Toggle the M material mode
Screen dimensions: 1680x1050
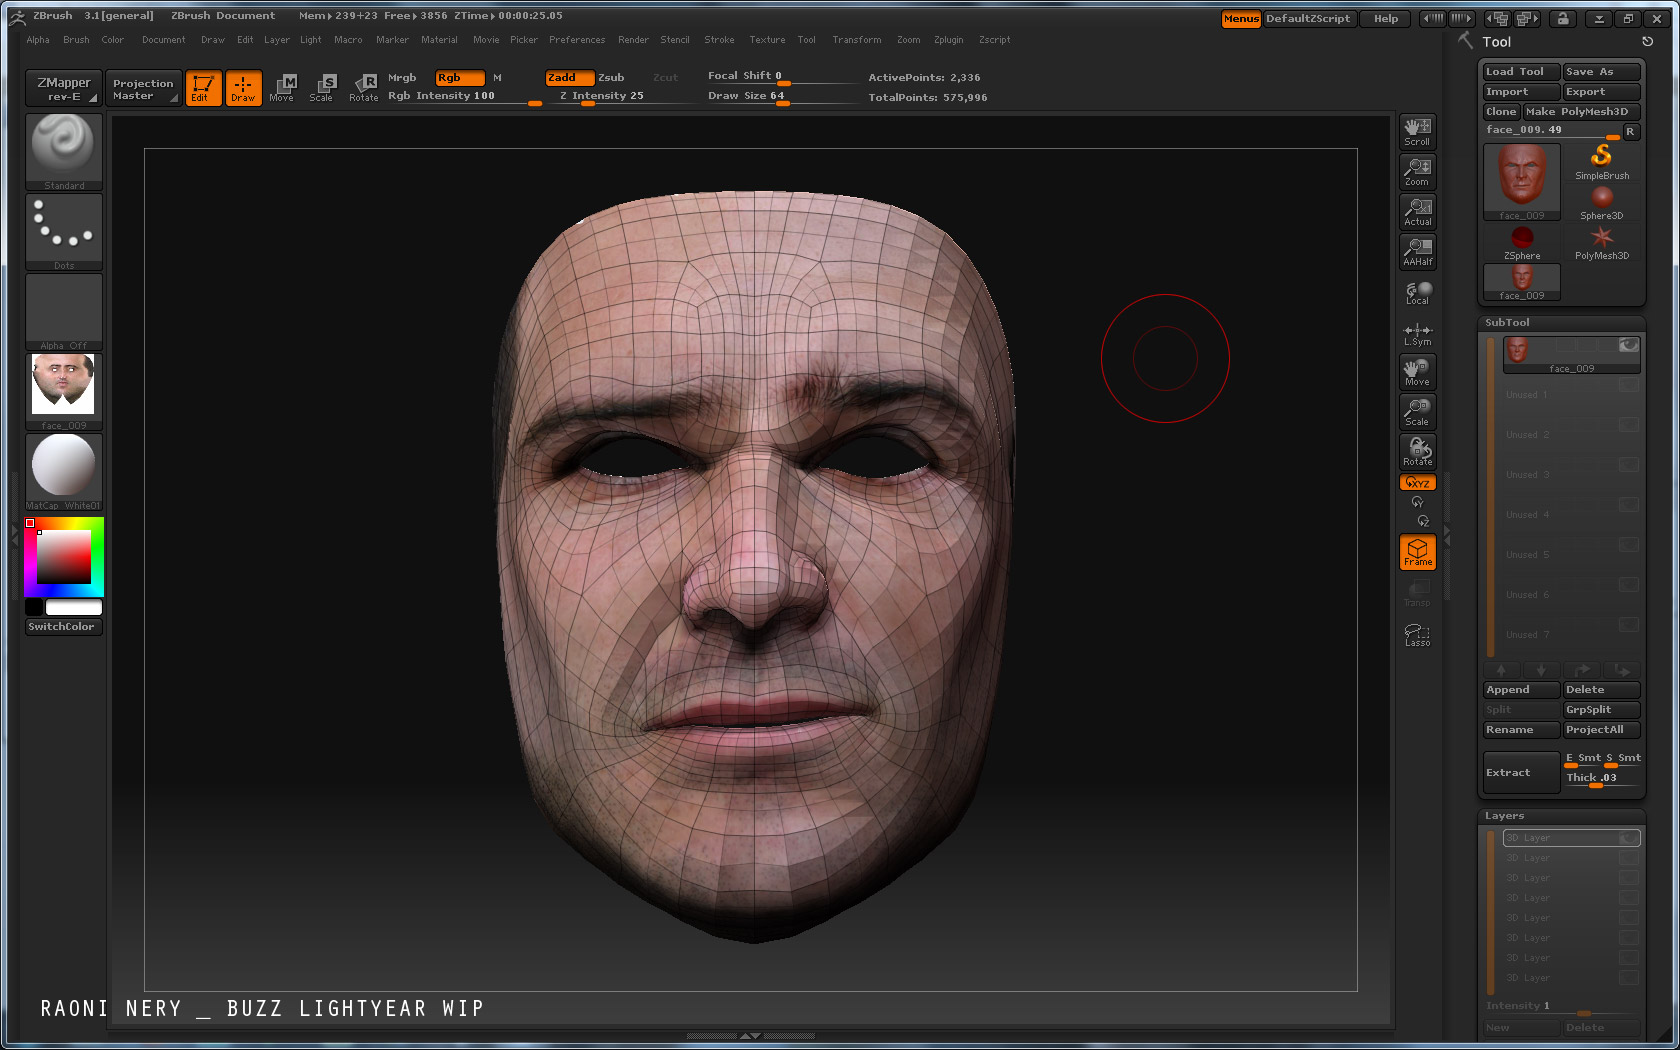click(x=497, y=78)
